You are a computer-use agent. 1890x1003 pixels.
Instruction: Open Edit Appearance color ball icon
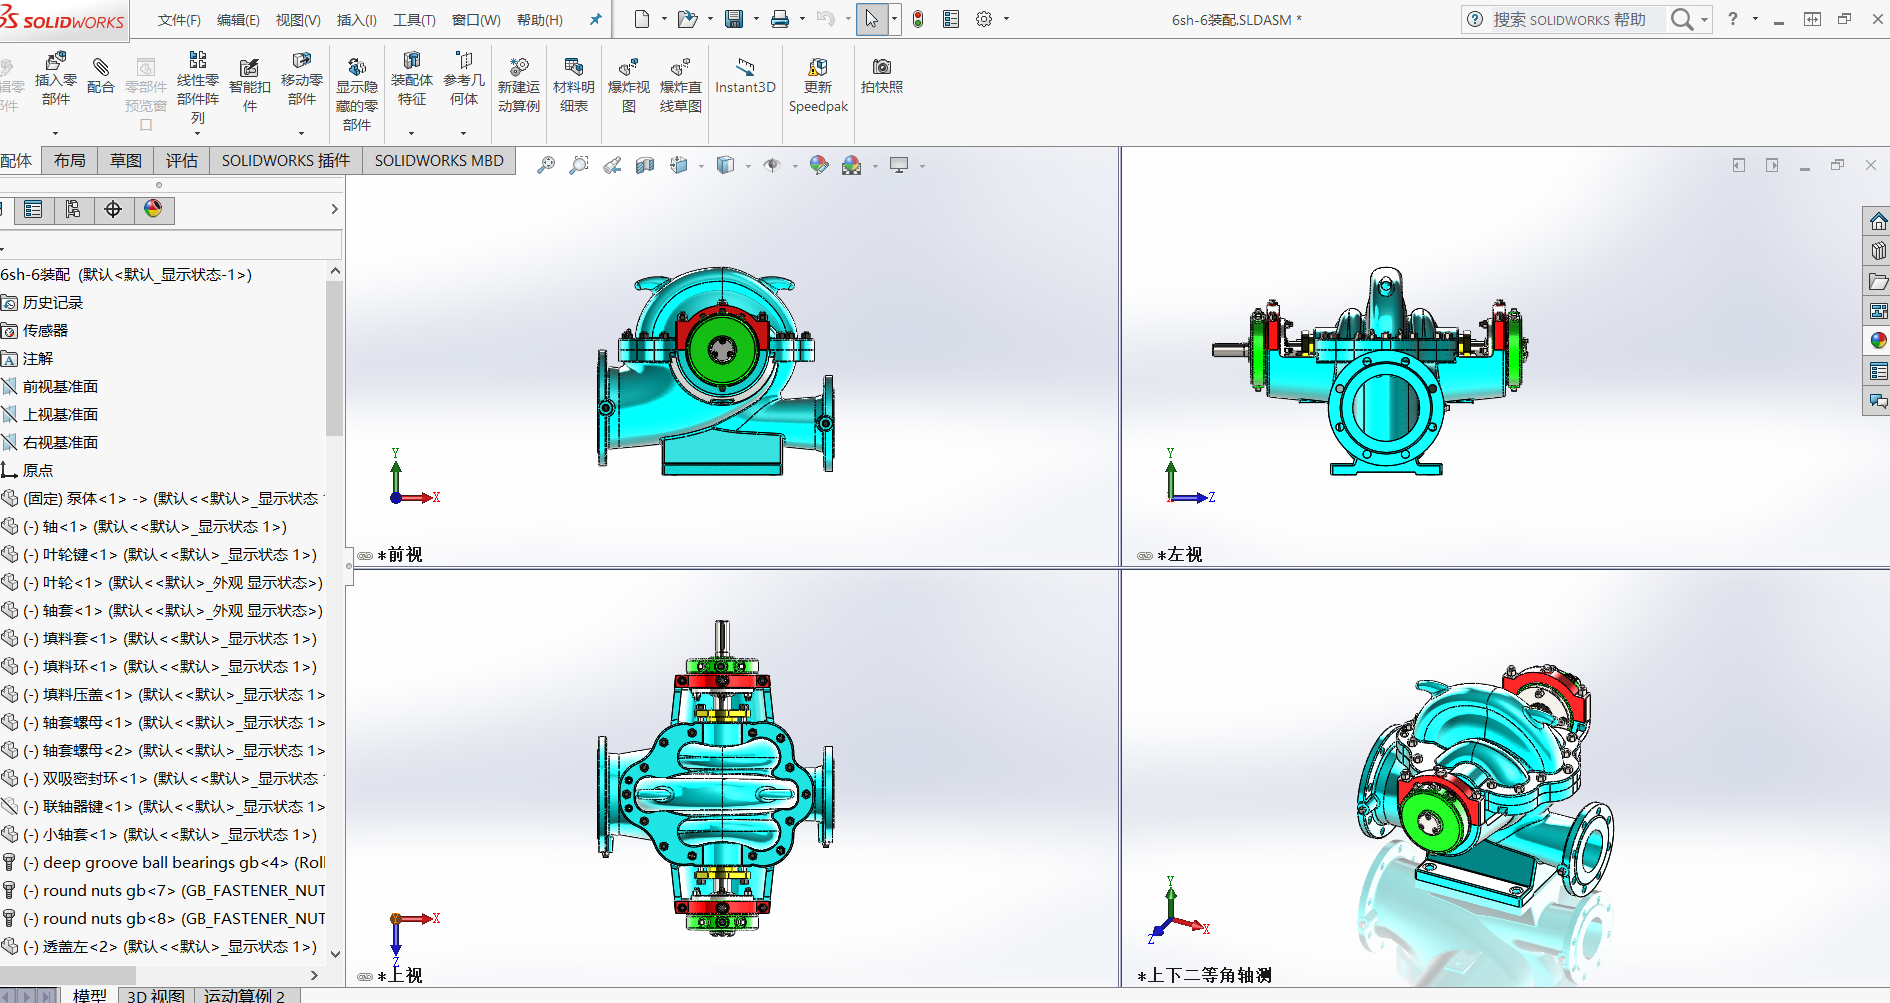[x=819, y=165]
